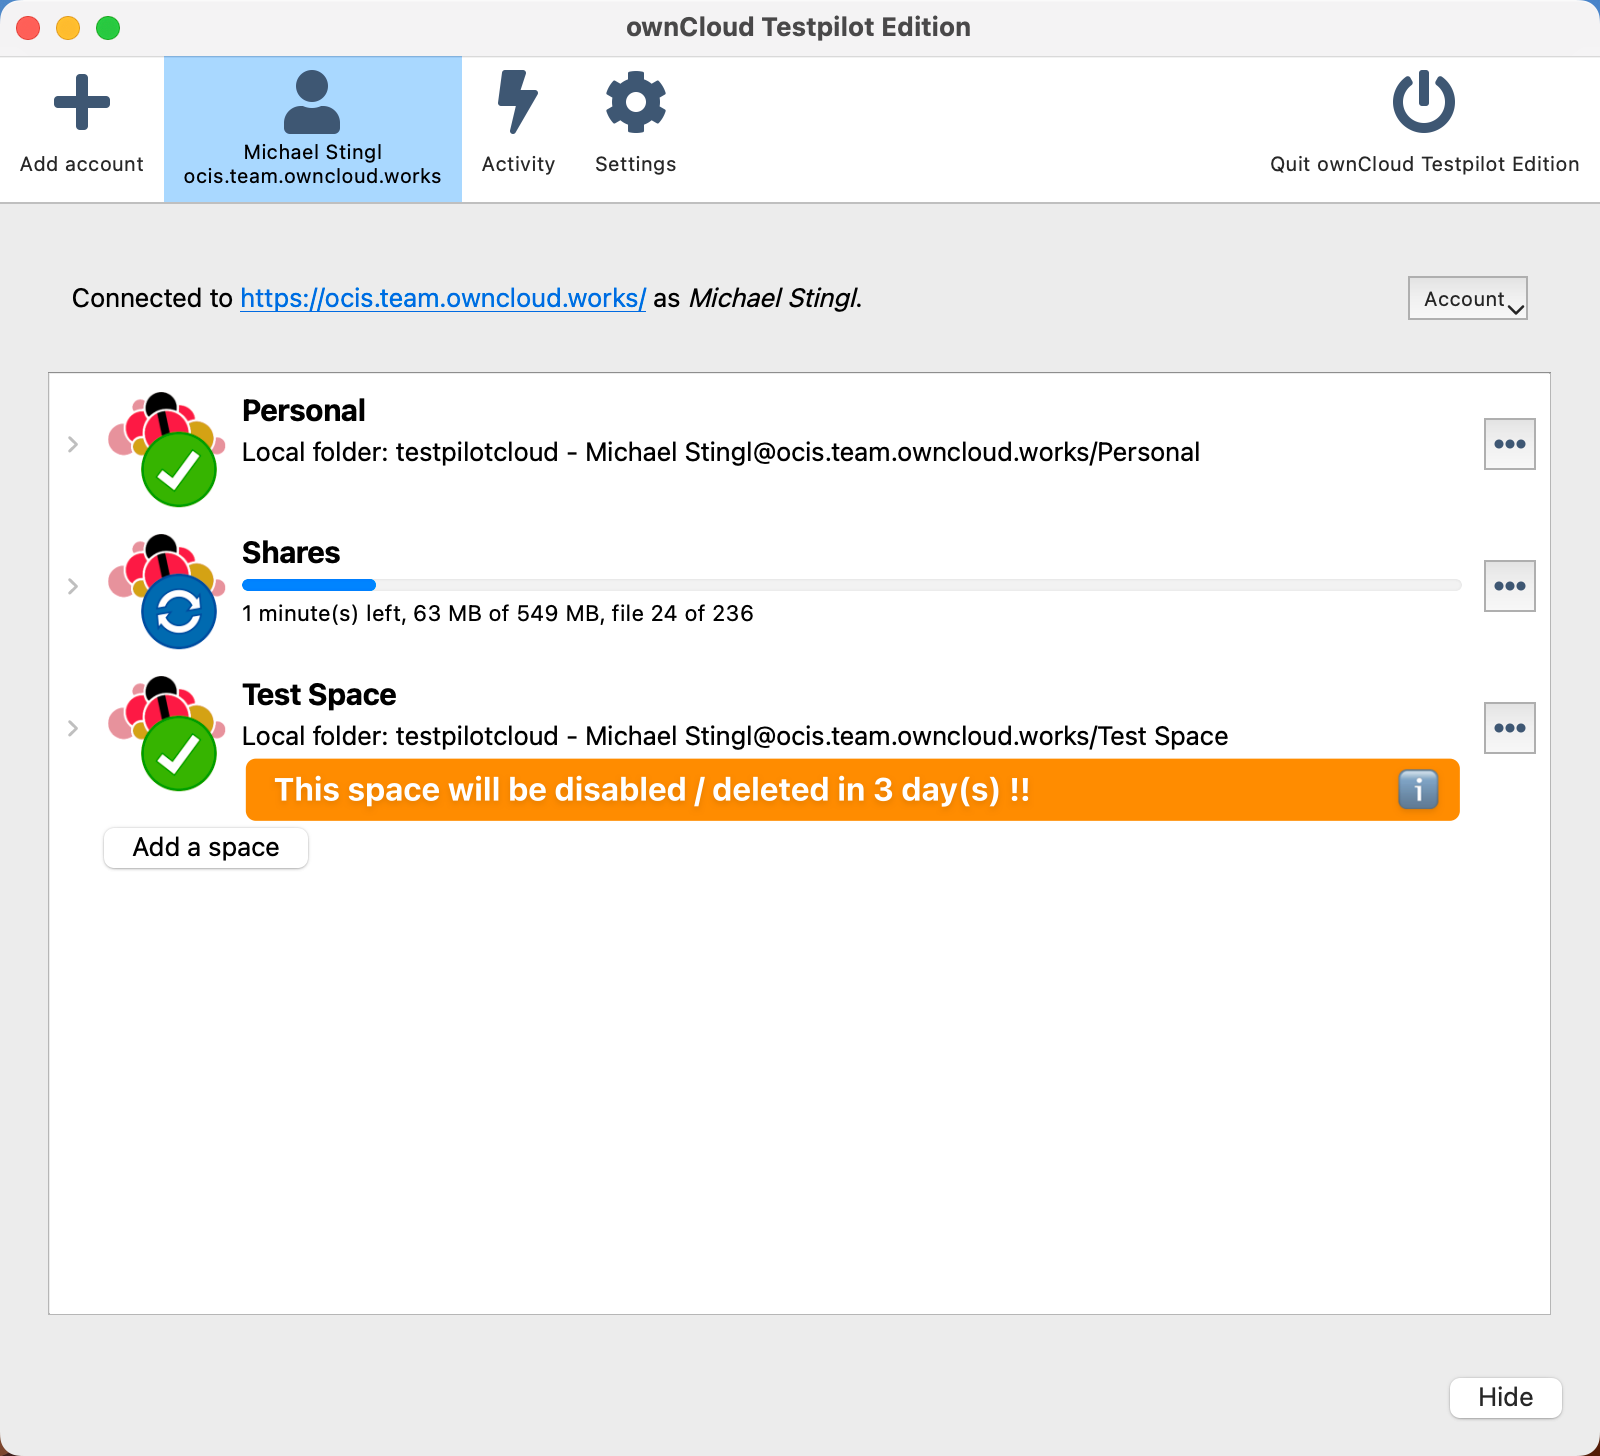This screenshot has width=1600, height=1456.
Task: Open the ocis.team.owncloud.works server link
Action: point(443,298)
